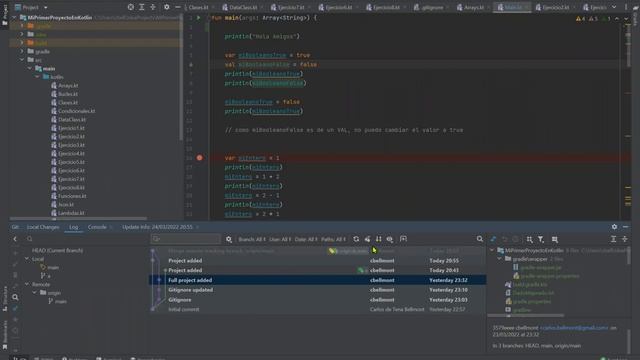The width and height of the screenshot is (640, 360).
Task: Collapse the main folder in Project tree
Action: point(30,69)
